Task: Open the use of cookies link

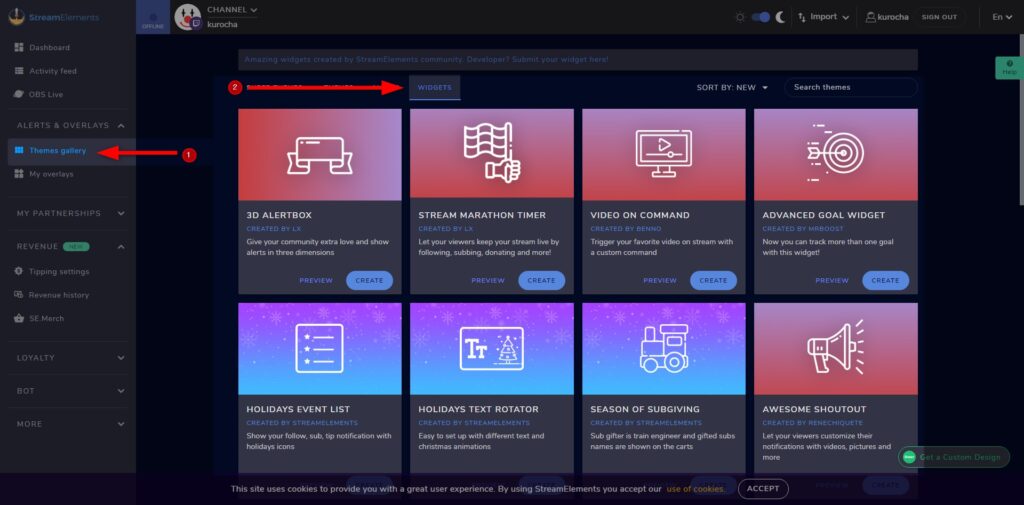Action: point(695,489)
